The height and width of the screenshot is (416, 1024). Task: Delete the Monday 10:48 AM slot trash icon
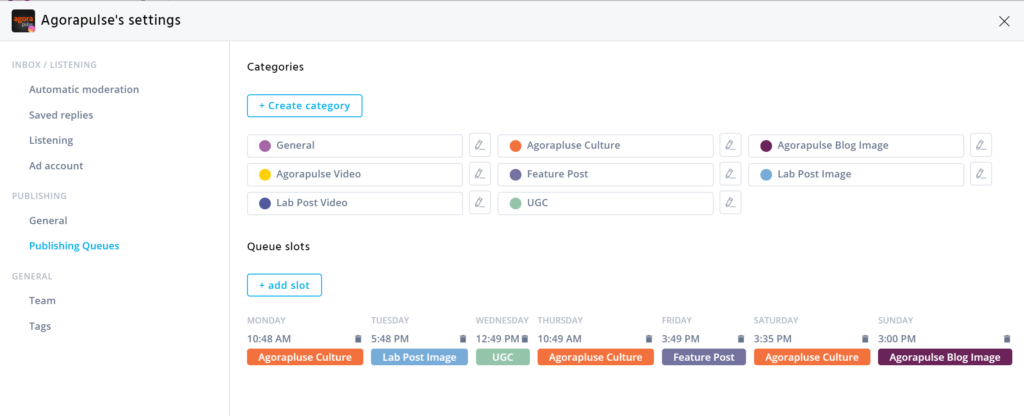click(358, 339)
